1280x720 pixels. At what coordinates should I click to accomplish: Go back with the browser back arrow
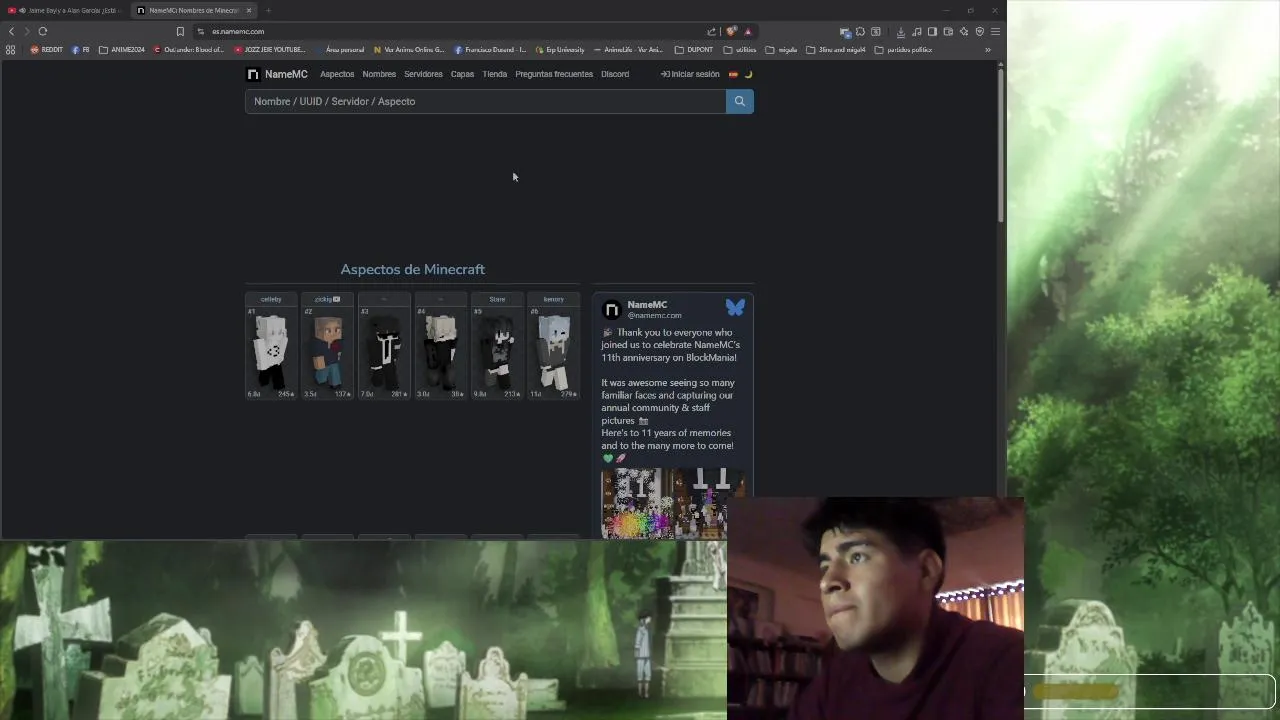click(x=11, y=31)
